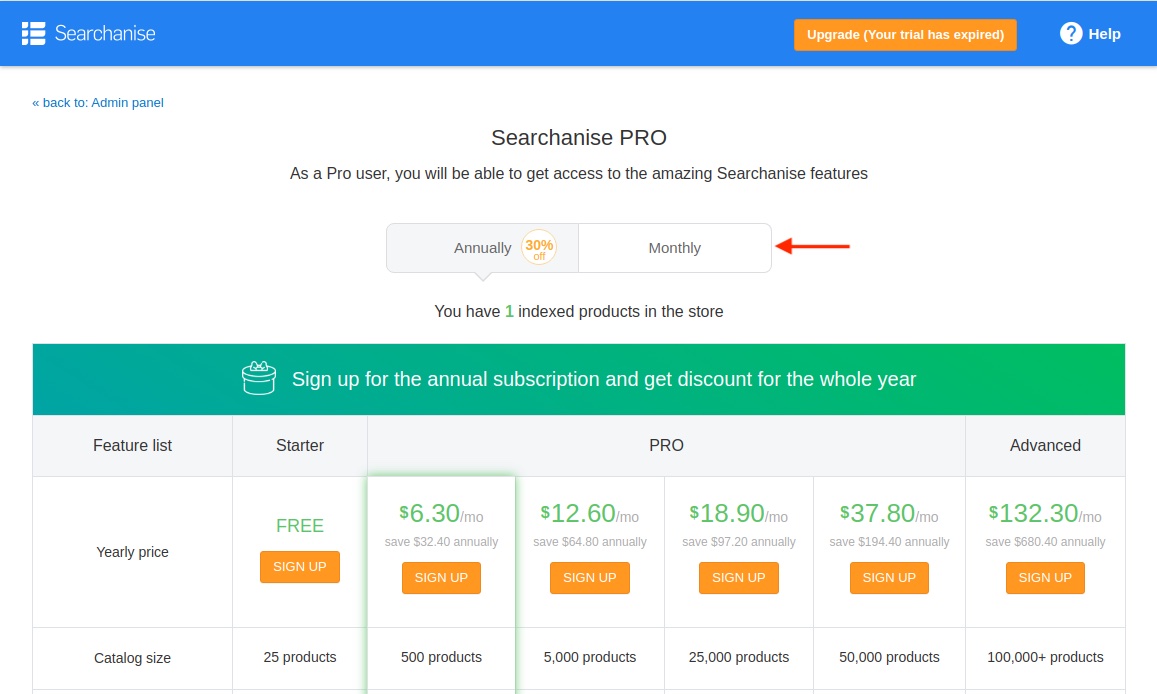
Task: Click the Catalog size row label
Action: 132,658
